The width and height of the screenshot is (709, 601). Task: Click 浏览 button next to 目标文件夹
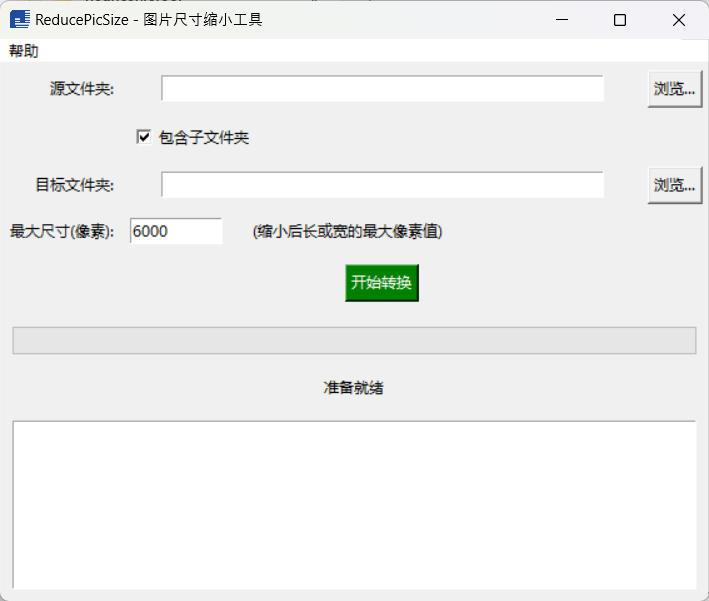[674, 185]
